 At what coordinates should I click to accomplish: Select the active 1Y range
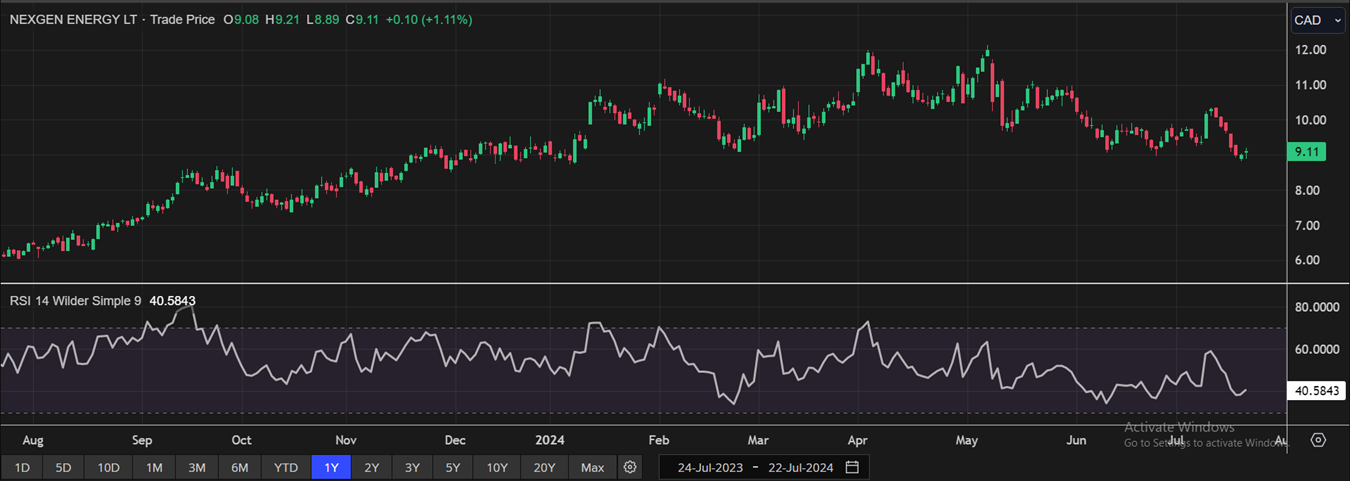coord(331,467)
